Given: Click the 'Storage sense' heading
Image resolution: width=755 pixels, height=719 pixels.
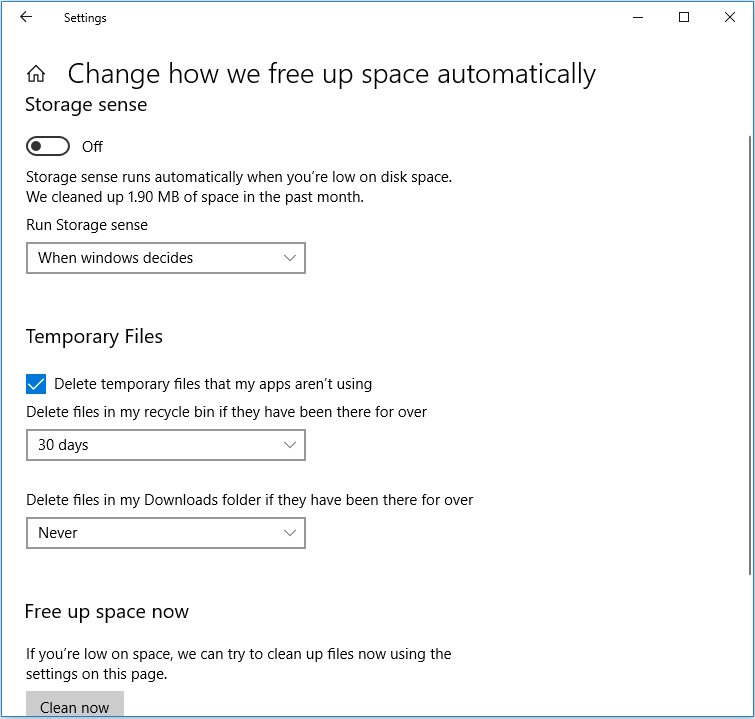Looking at the screenshot, I should pyautogui.click(x=86, y=105).
